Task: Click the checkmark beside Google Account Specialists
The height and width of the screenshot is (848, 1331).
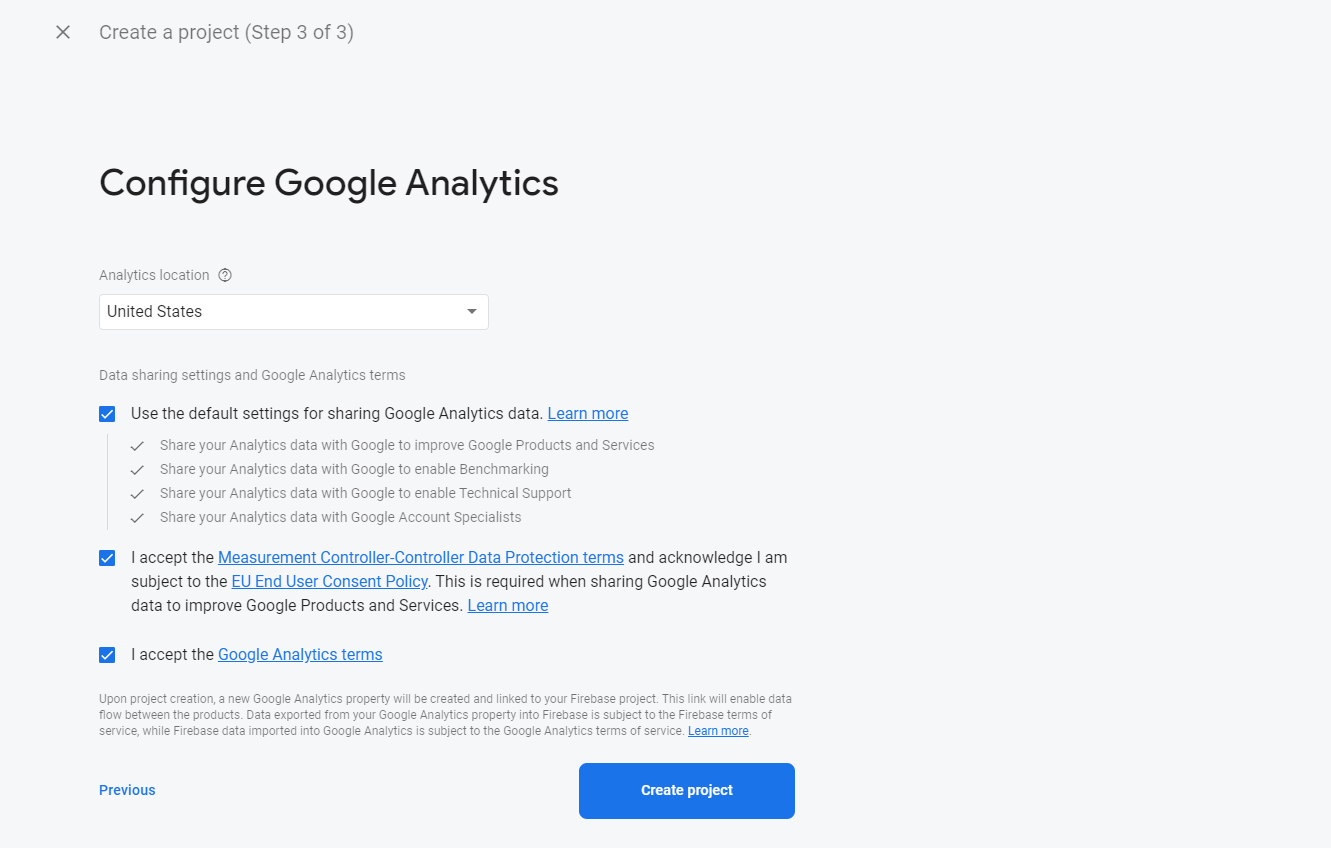Action: click(x=138, y=518)
